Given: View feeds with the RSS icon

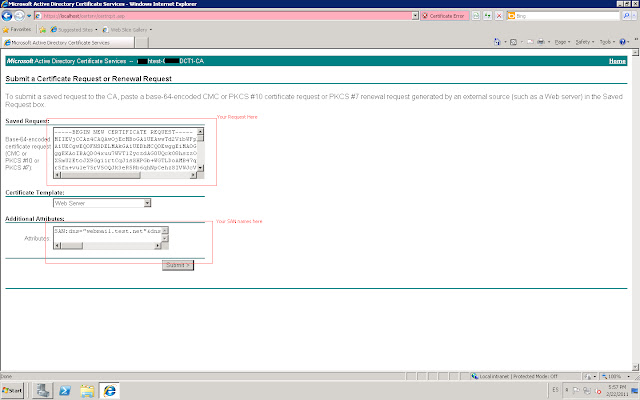Looking at the screenshot, I should pos(513,42).
